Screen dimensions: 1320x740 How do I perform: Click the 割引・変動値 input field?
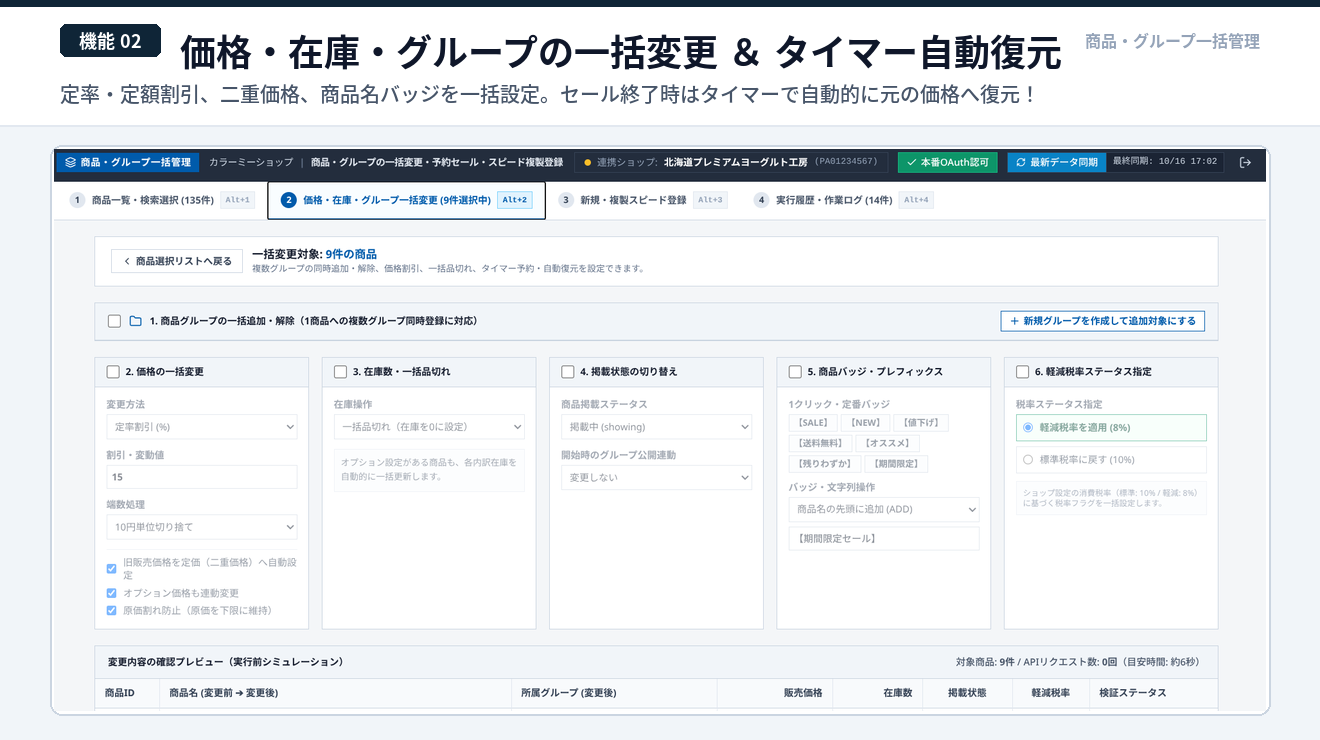pyautogui.click(x=202, y=477)
